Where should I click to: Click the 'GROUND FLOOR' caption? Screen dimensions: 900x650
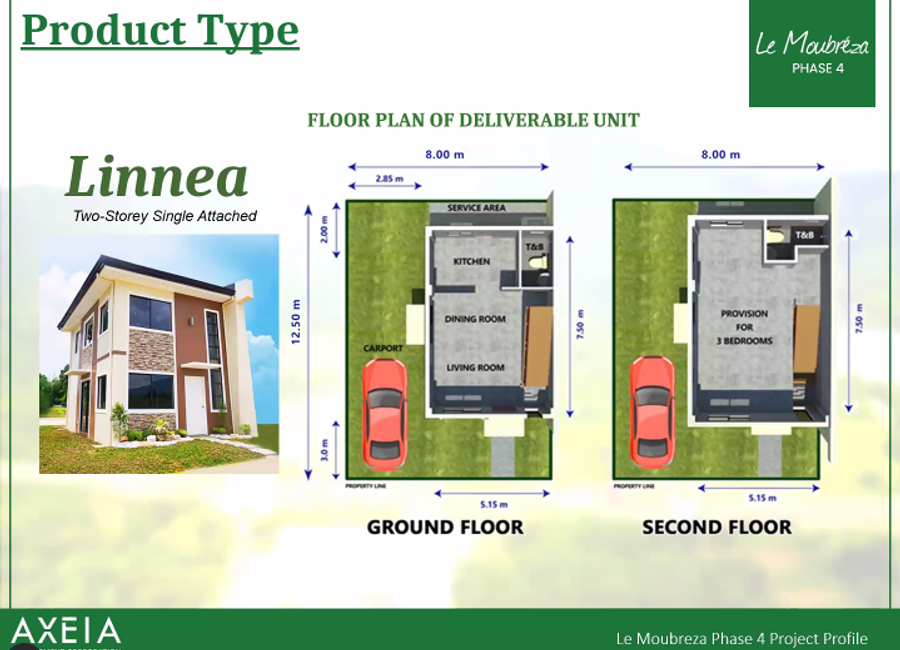point(445,527)
